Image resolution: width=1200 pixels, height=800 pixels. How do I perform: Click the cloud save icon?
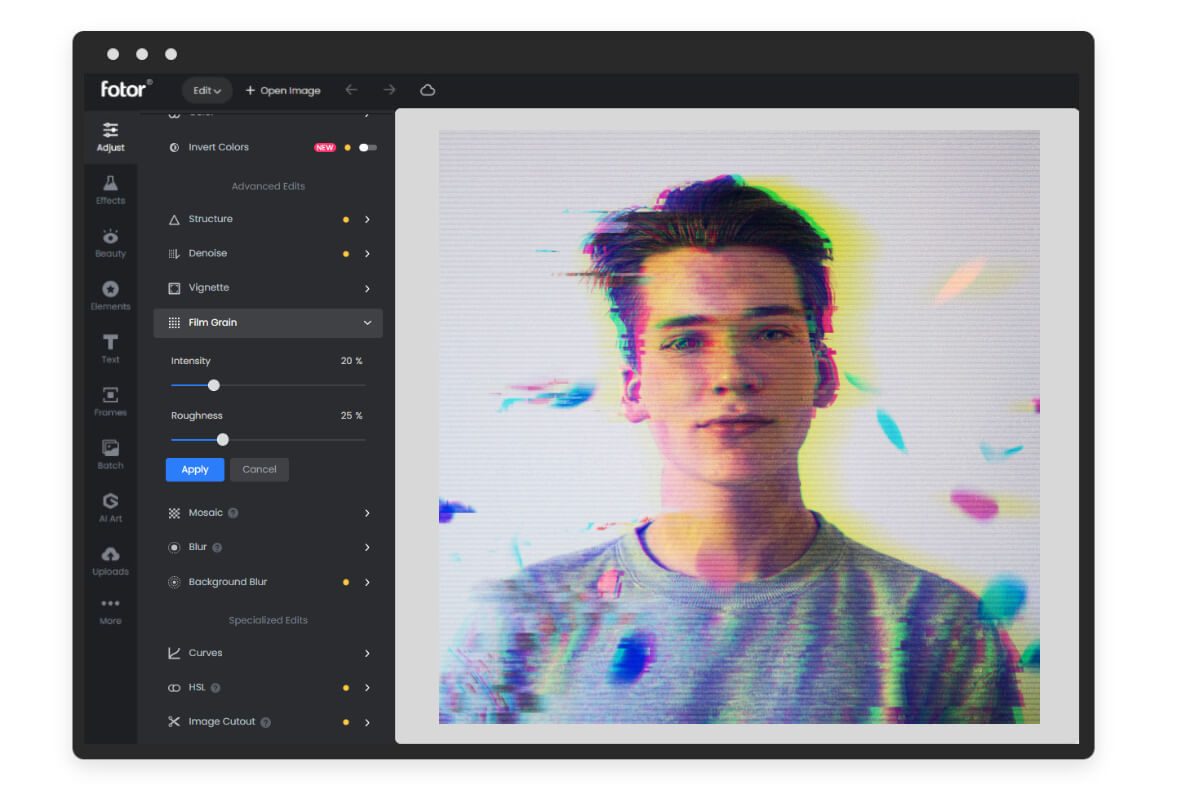tap(428, 90)
